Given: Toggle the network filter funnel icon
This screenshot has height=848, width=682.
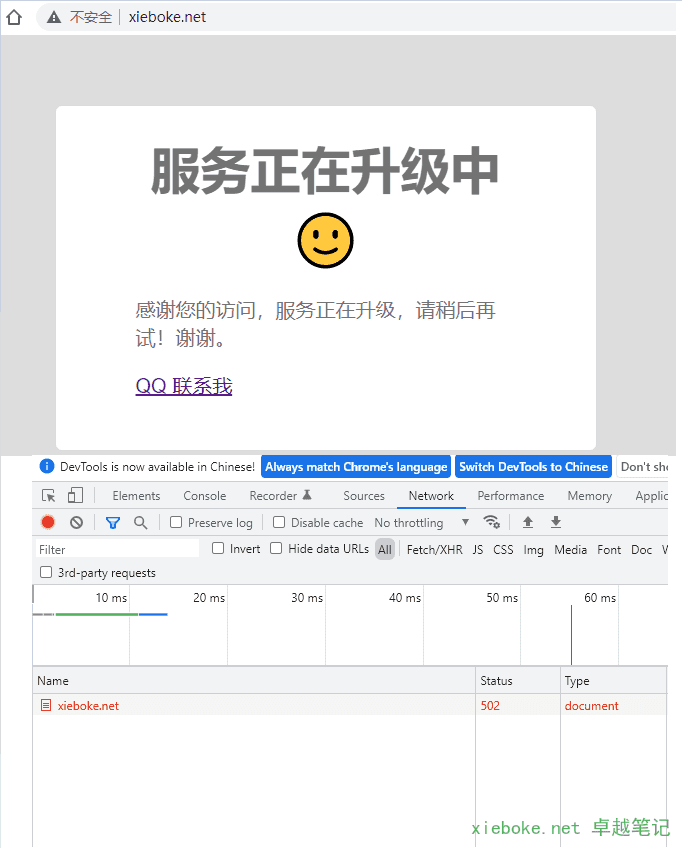Looking at the screenshot, I should pyautogui.click(x=113, y=522).
